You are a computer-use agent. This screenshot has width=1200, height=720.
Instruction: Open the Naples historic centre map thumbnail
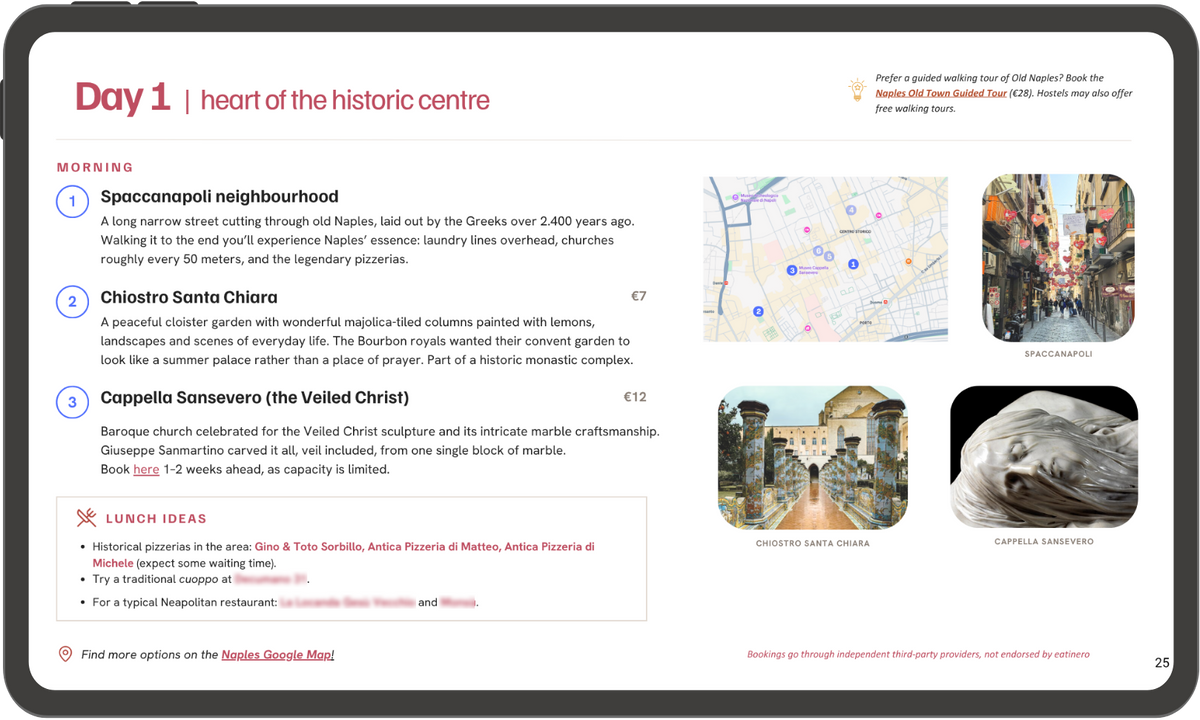825,259
